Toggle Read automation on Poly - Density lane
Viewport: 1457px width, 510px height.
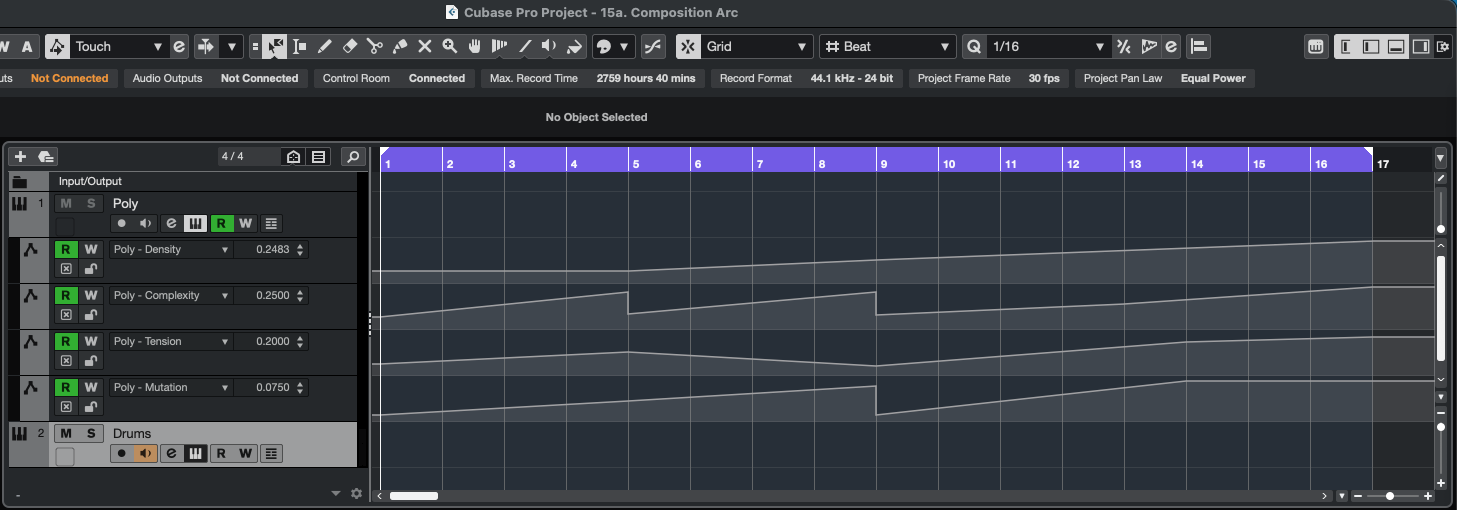click(66, 249)
